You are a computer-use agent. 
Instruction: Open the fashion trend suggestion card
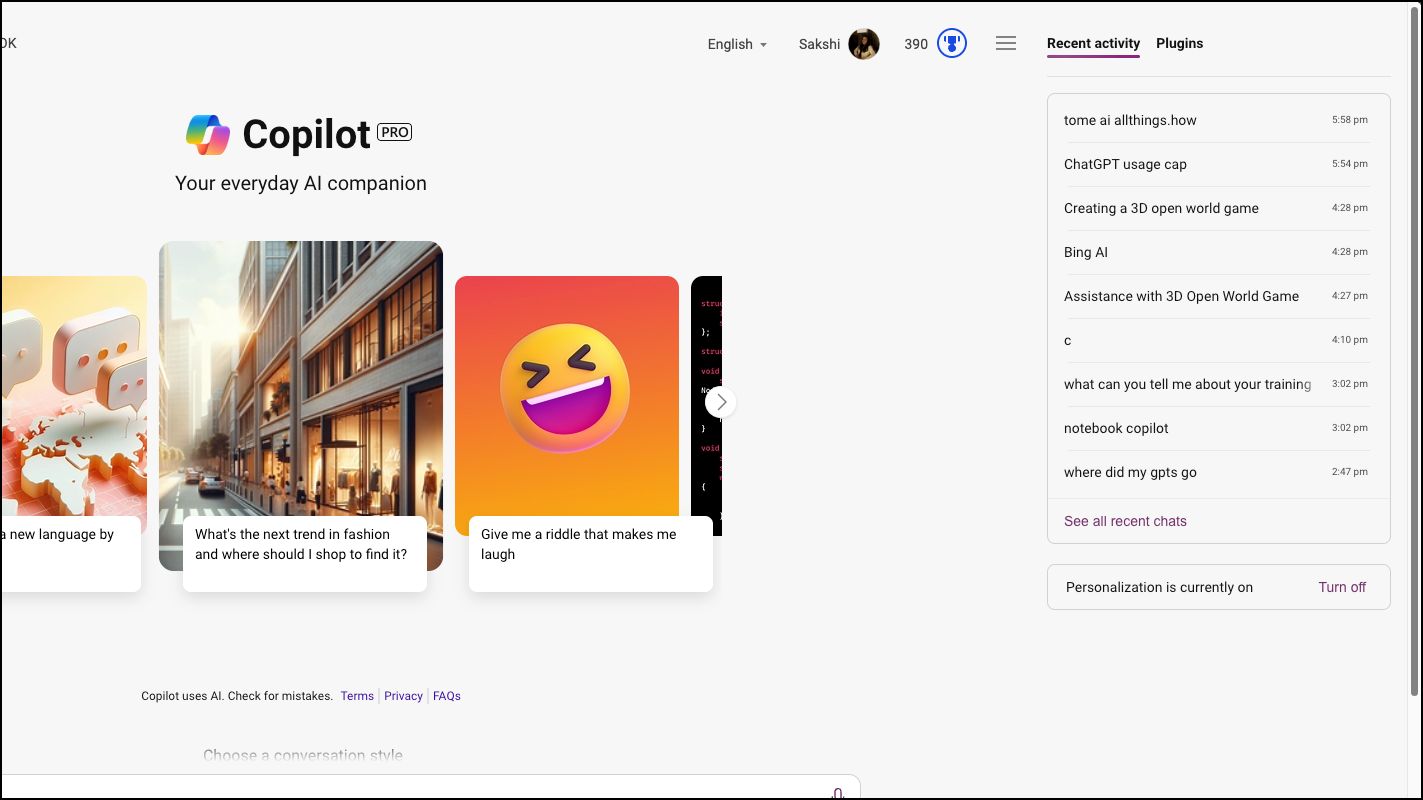point(301,416)
